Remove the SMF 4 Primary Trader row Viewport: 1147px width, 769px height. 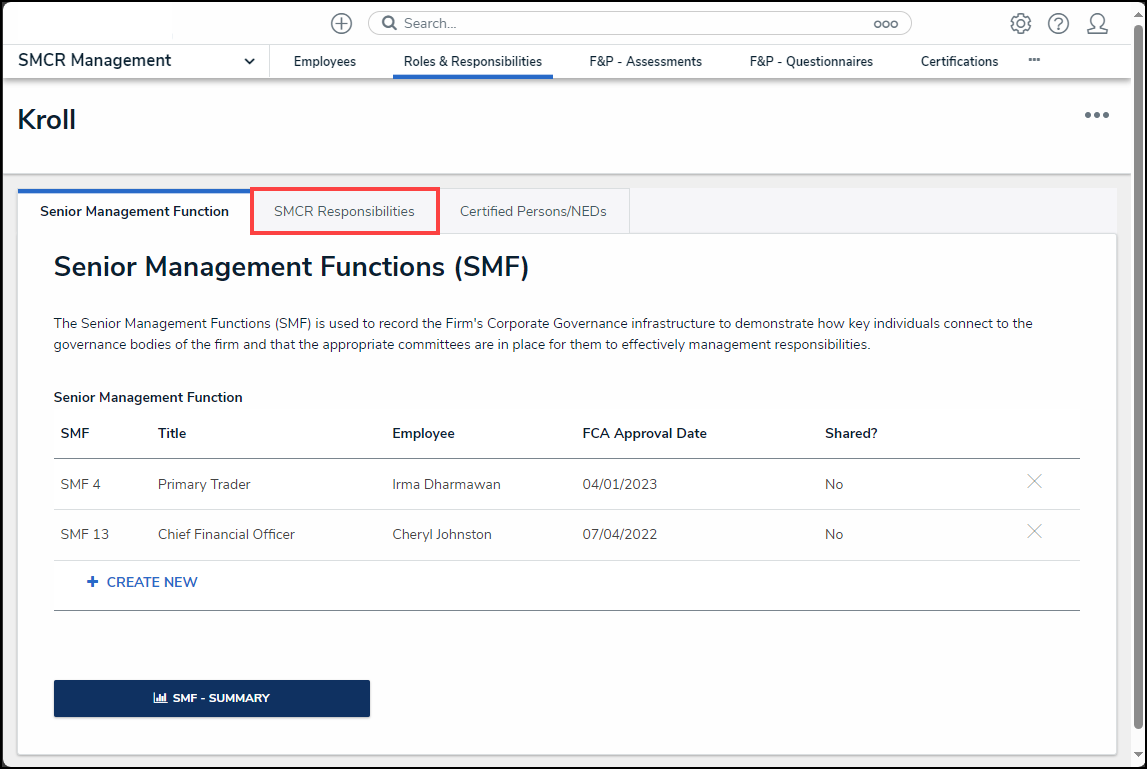click(1034, 482)
